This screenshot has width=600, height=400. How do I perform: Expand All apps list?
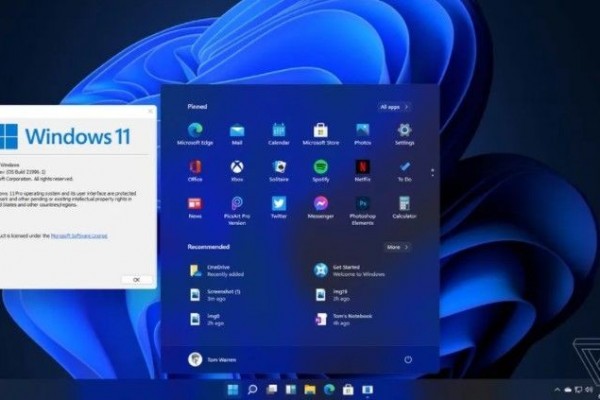[x=395, y=107]
